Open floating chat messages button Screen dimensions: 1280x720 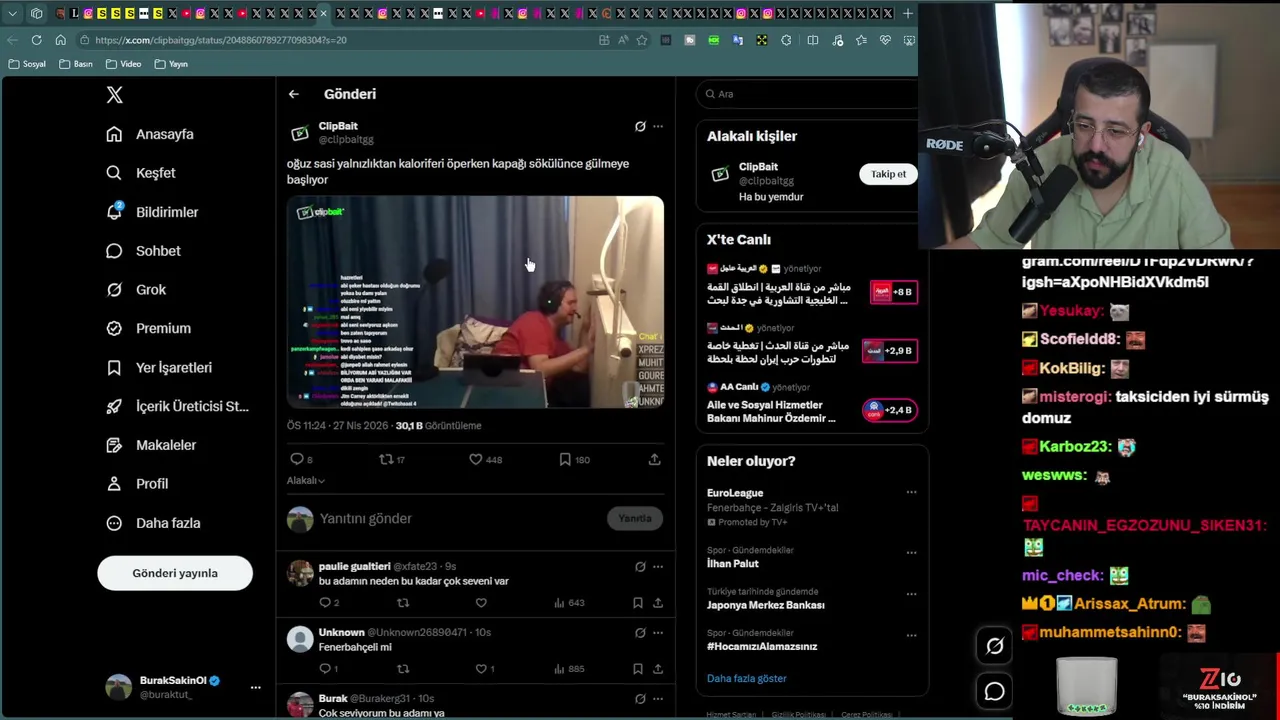pos(995,691)
